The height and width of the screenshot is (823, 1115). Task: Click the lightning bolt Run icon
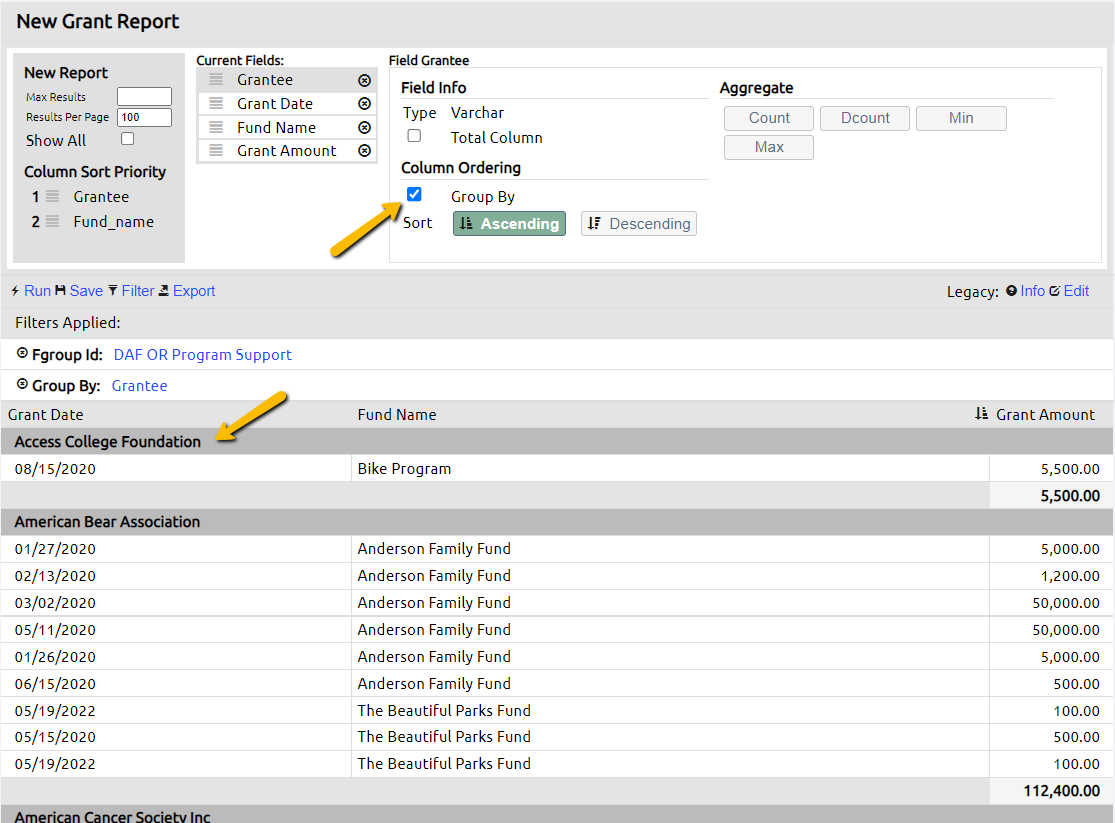[x=15, y=291]
